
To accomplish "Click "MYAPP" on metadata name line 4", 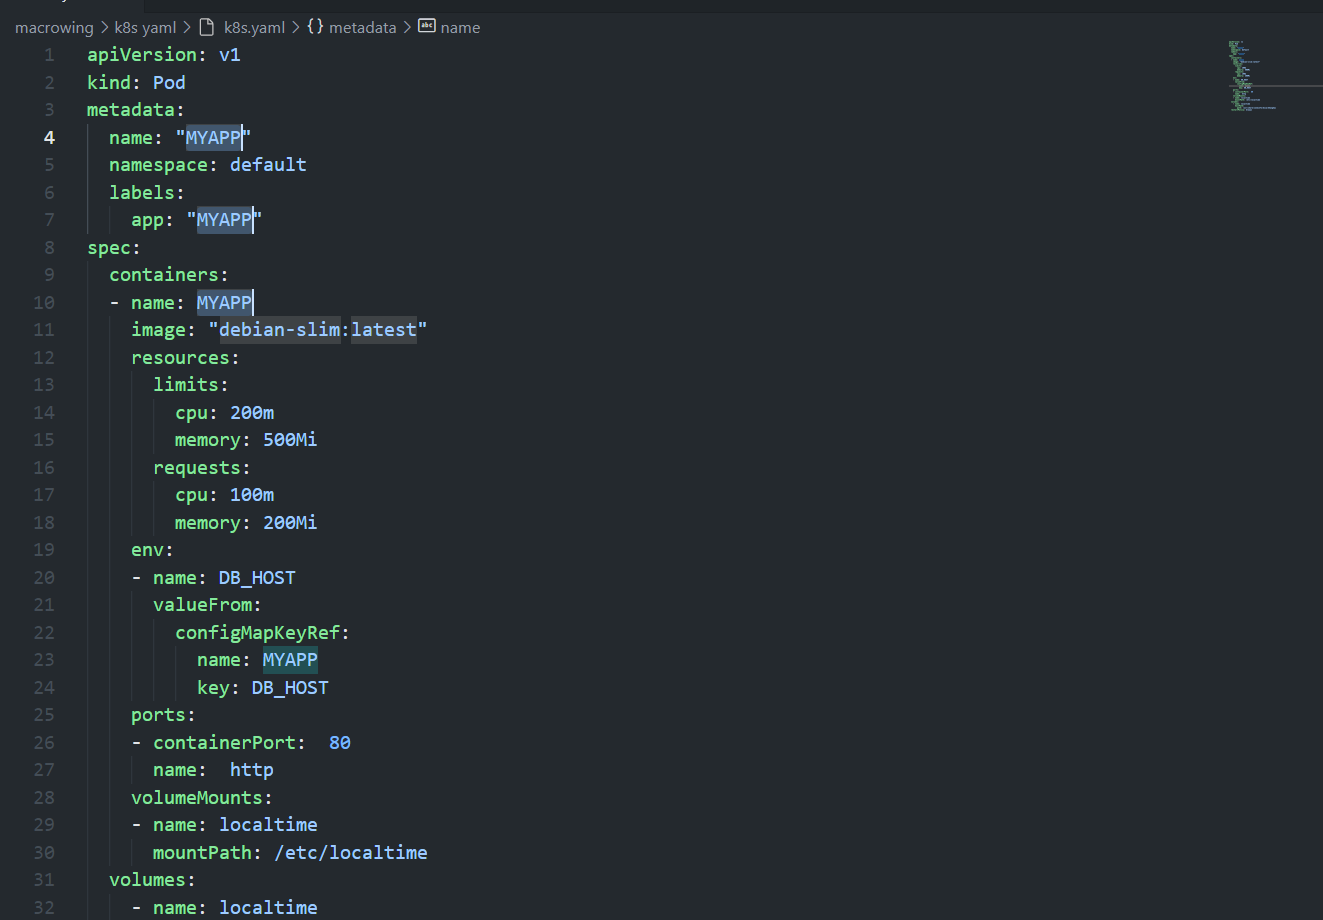I will [213, 137].
